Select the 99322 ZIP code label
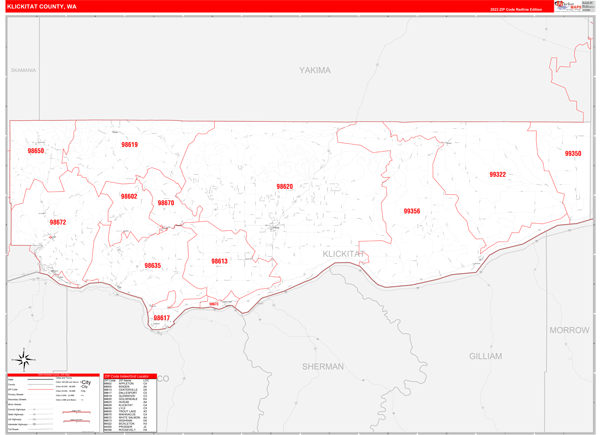Viewport: 600px width, 435px height. (497, 175)
